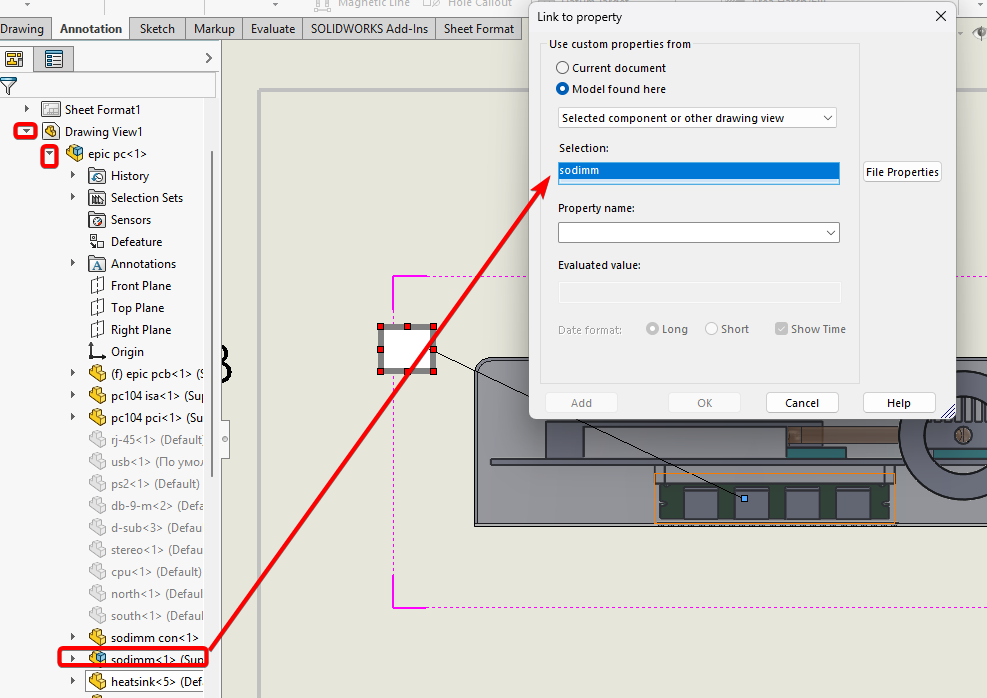Image resolution: width=987 pixels, height=698 pixels.
Task: Click the pc104 isa<1> part icon
Action: pyautogui.click(x=98, y=395)
